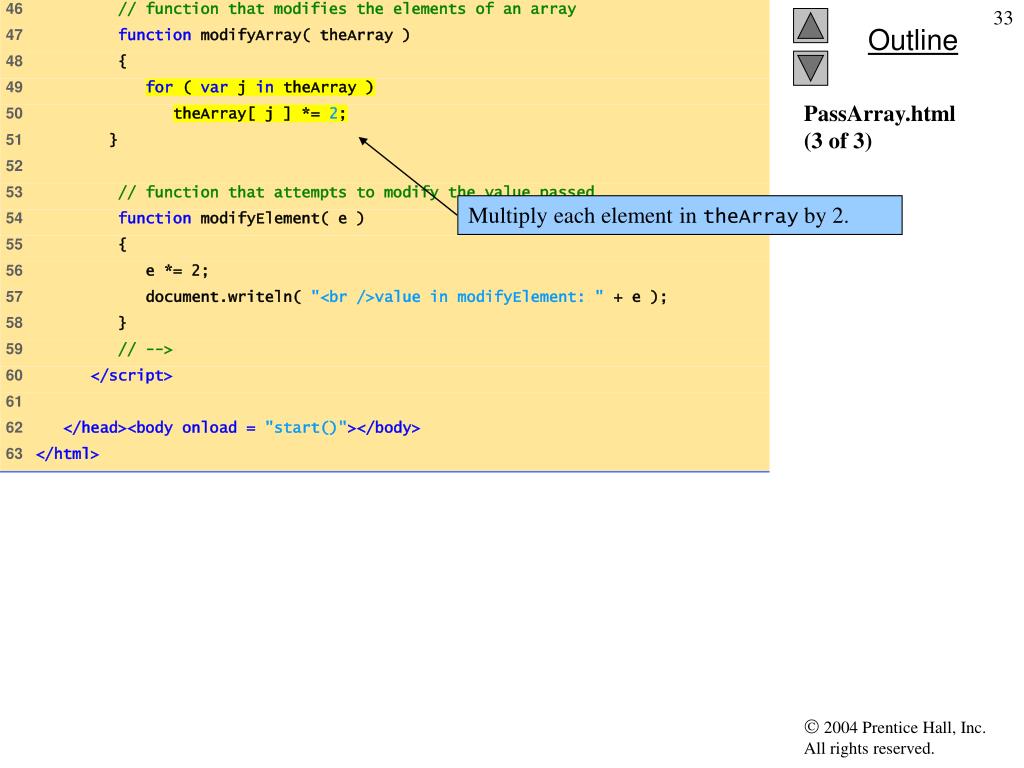The height and width of the screenshot is (768, 1024).
Task: Click the '</script>' closing tag
Action: 131,376
